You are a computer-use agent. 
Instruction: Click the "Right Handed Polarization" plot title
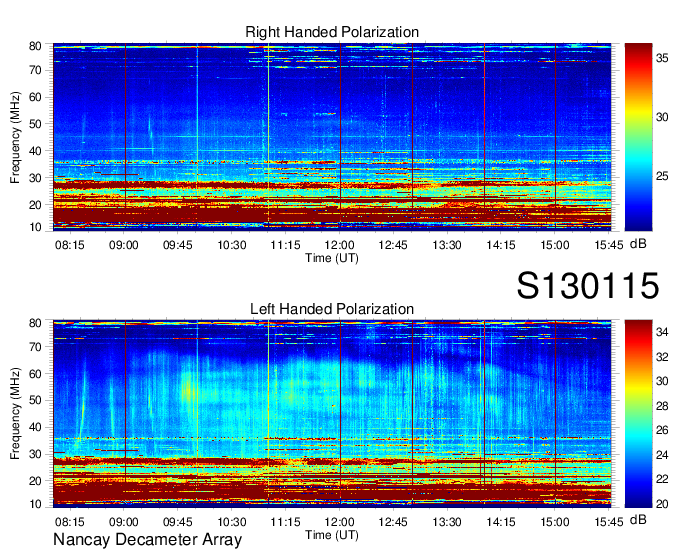(x=332, y=32)
